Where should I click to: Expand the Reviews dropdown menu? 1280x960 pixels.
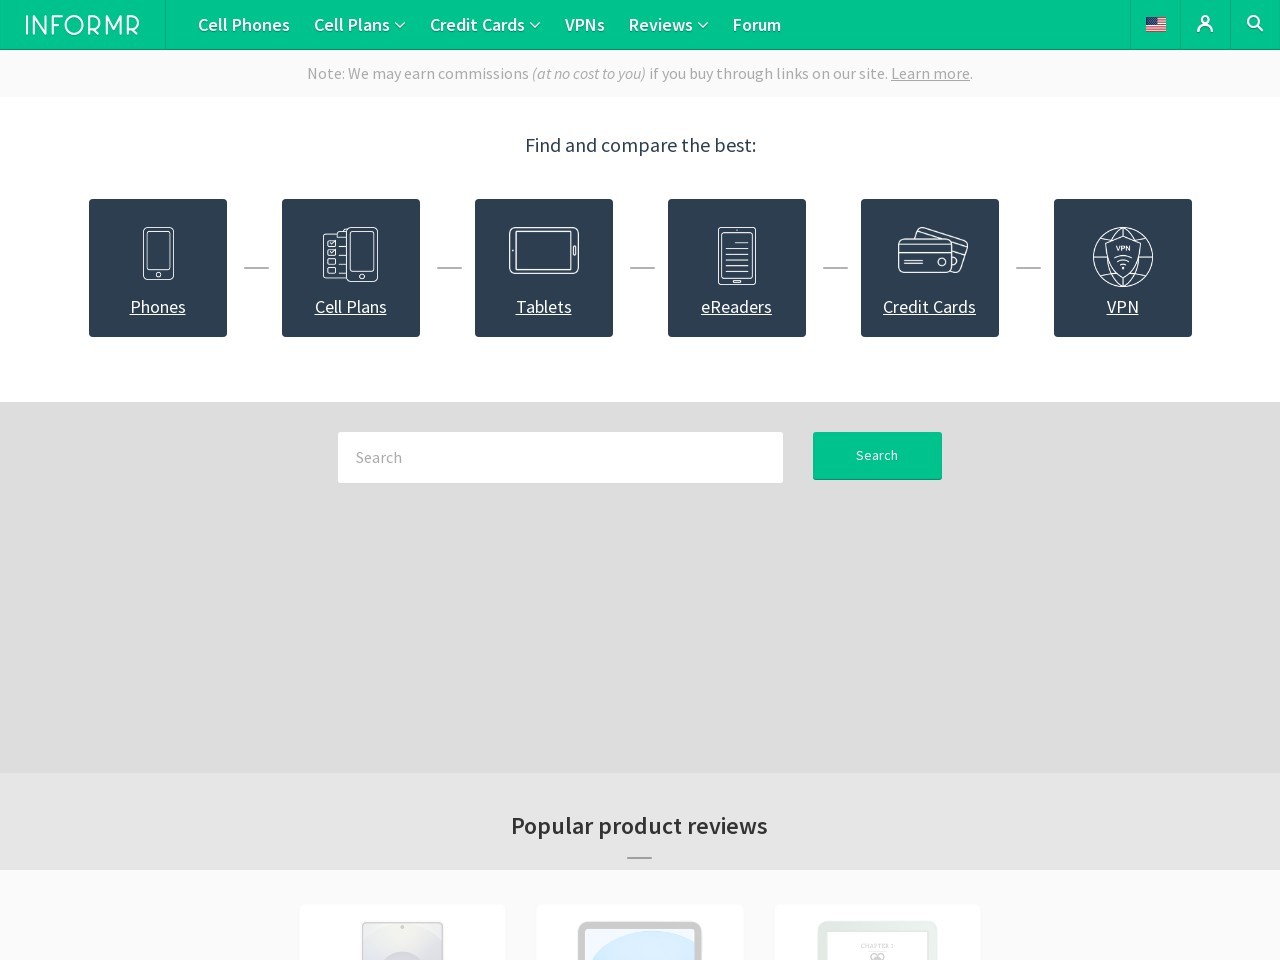(x=669, y=25)
